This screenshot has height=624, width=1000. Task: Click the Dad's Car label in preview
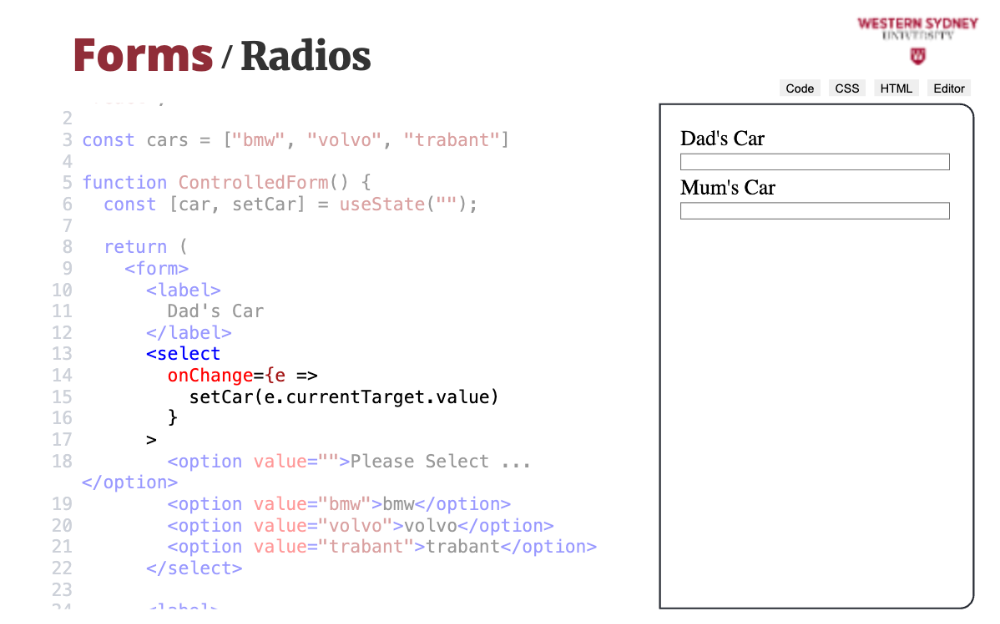[x=722, y=139]
